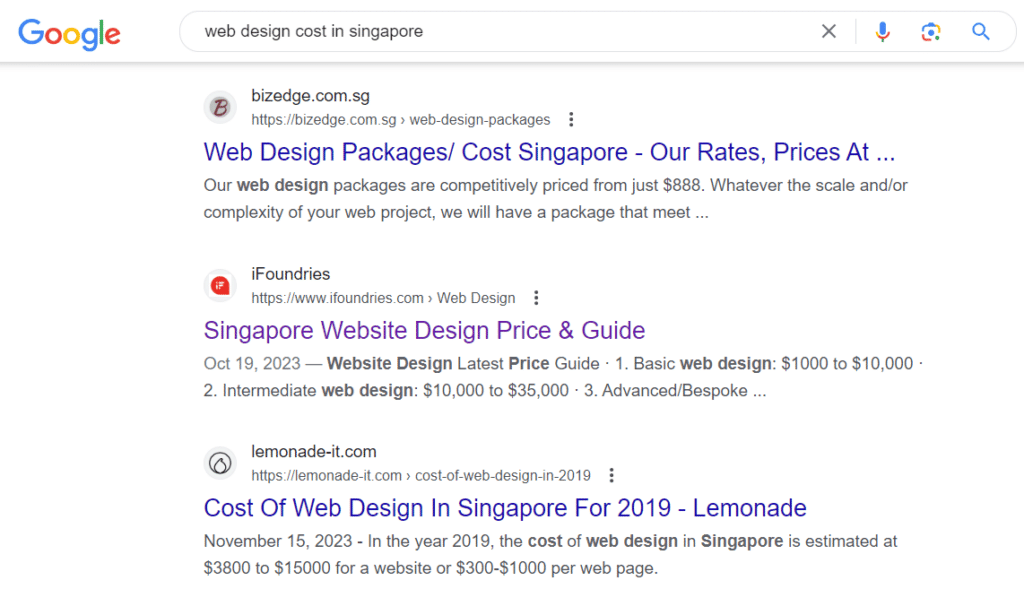The width and height of the screenshot is (1024, 615).
Task: Click the lemonade-it cost-of-web-design-in-2019 URL
Action: click(421, 476)
